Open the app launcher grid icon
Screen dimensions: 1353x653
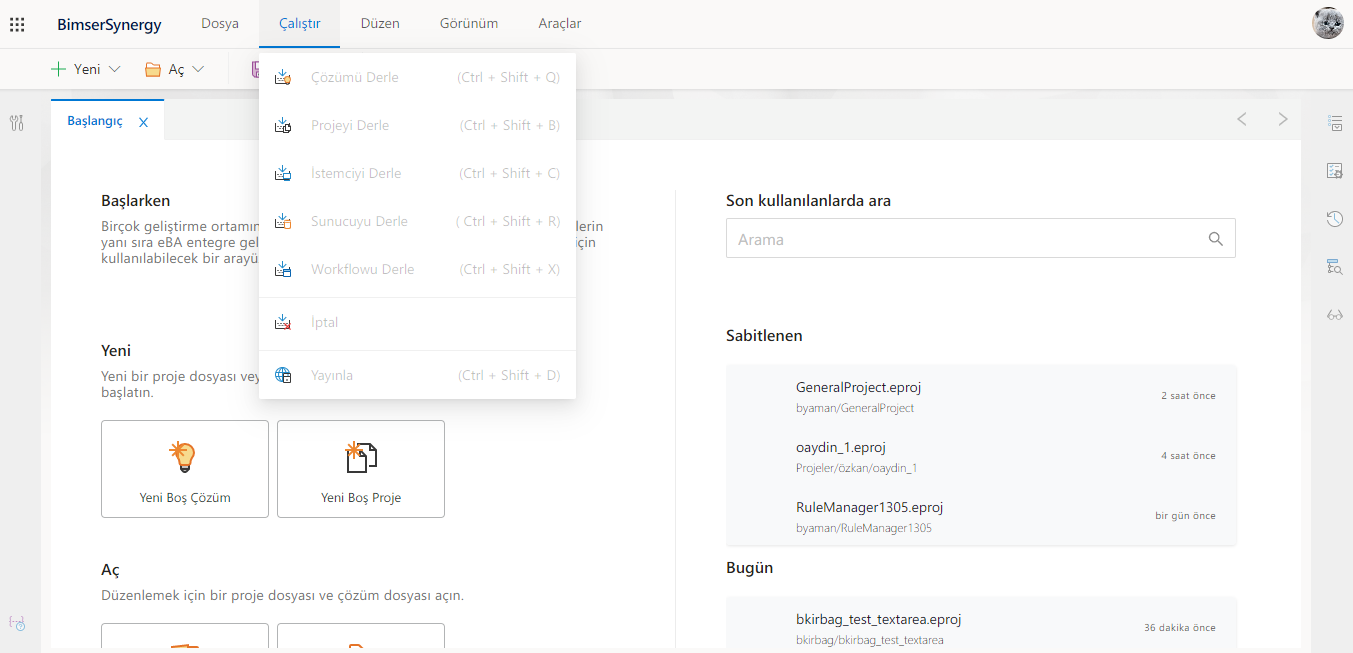(x=17, y=24)
